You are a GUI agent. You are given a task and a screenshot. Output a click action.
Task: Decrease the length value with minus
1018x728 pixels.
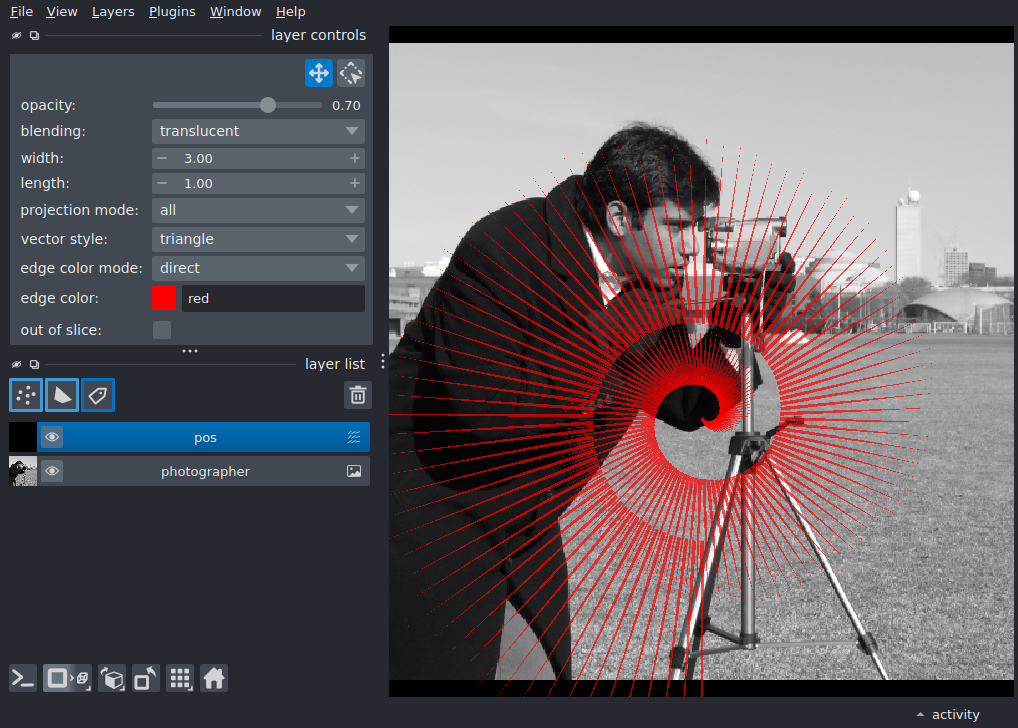(162, 184)
